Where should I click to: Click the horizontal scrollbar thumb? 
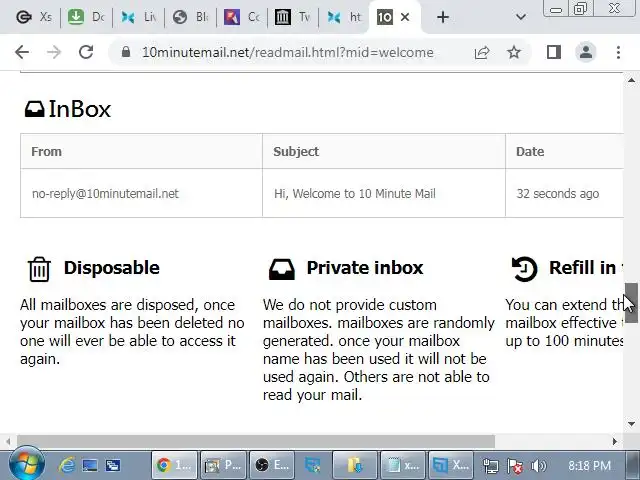click(256, 441)
